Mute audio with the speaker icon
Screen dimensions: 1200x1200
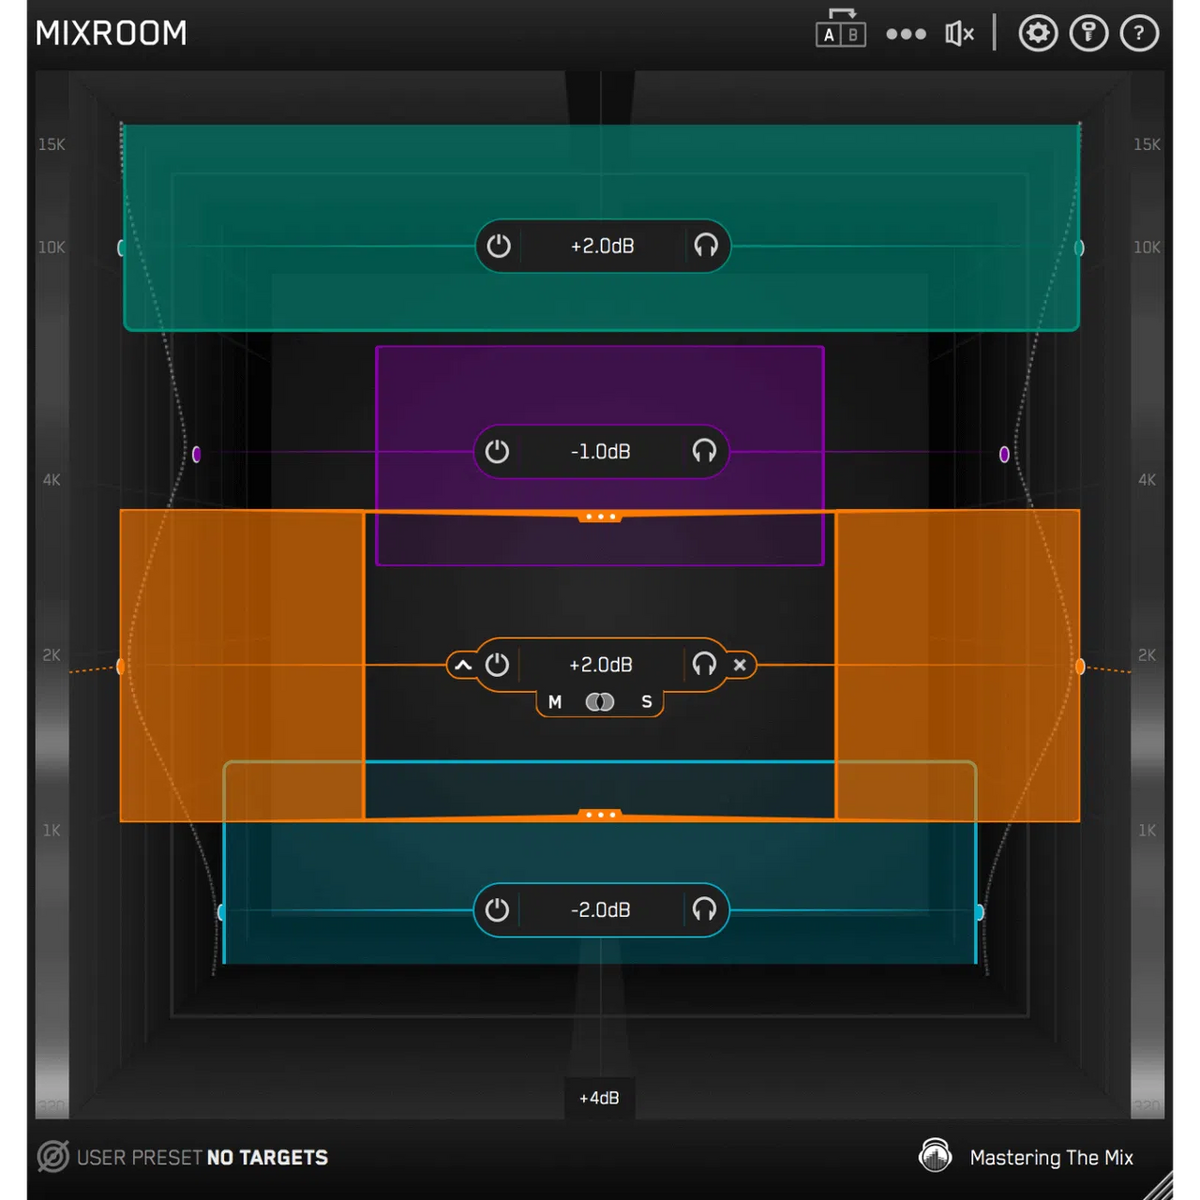click(x=958, y=33)
